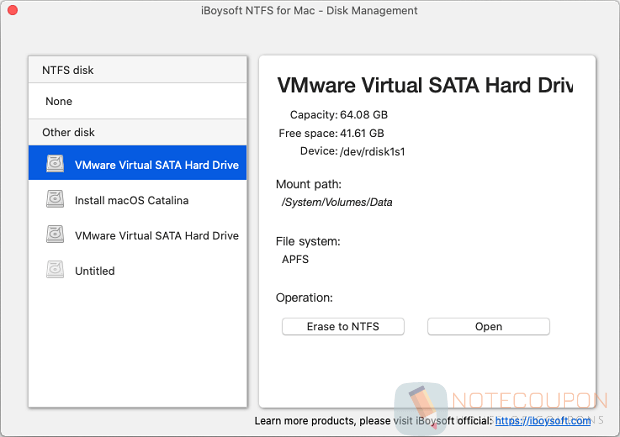Click the Other disk section header

tap(138, 132)
